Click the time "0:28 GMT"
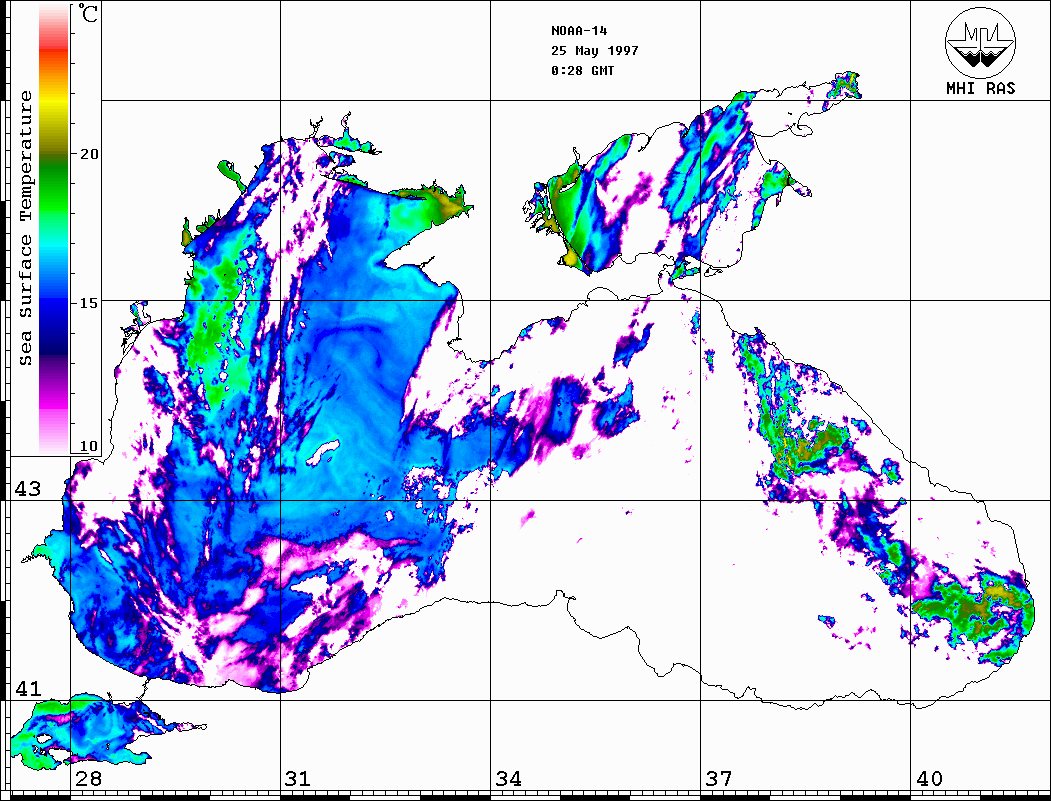Screen dimensions: 1051x801 click(582, 70)
